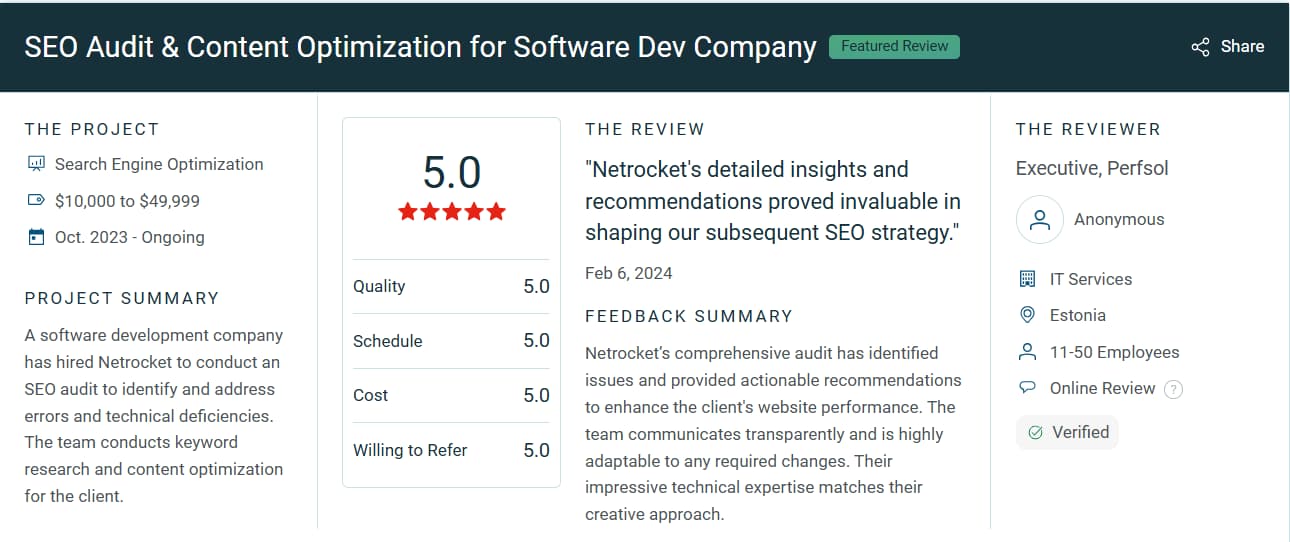The image size is (1290, 542).
Task: Click the review title heading
Action: (x=420, y=47)
